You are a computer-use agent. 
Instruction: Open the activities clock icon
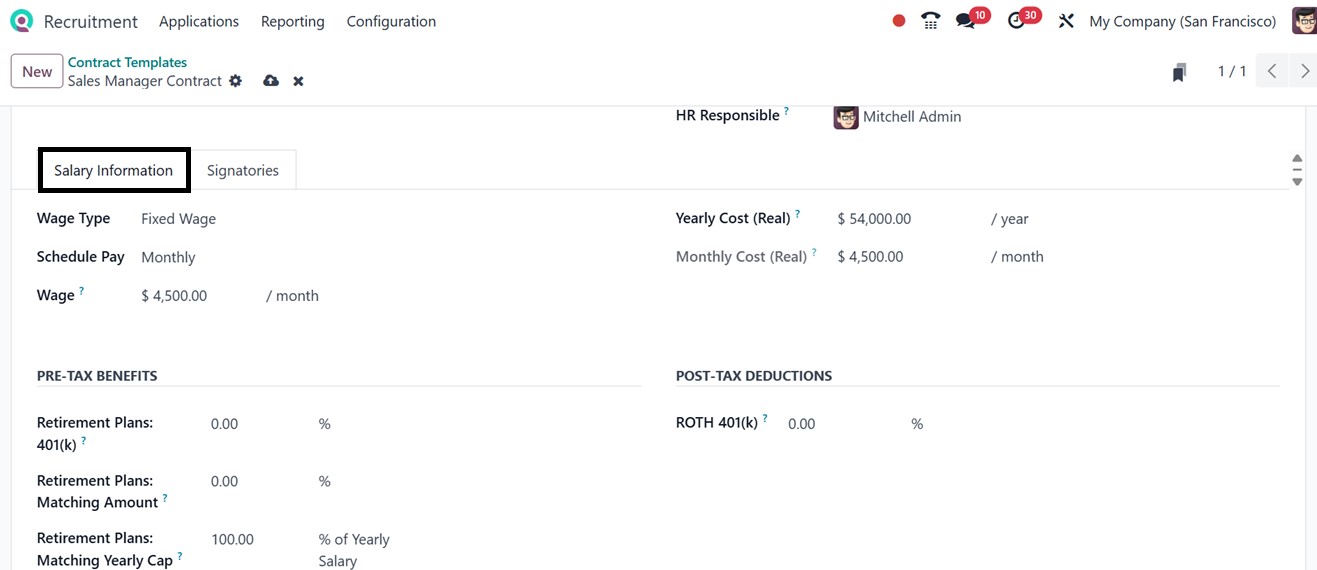1017,21
